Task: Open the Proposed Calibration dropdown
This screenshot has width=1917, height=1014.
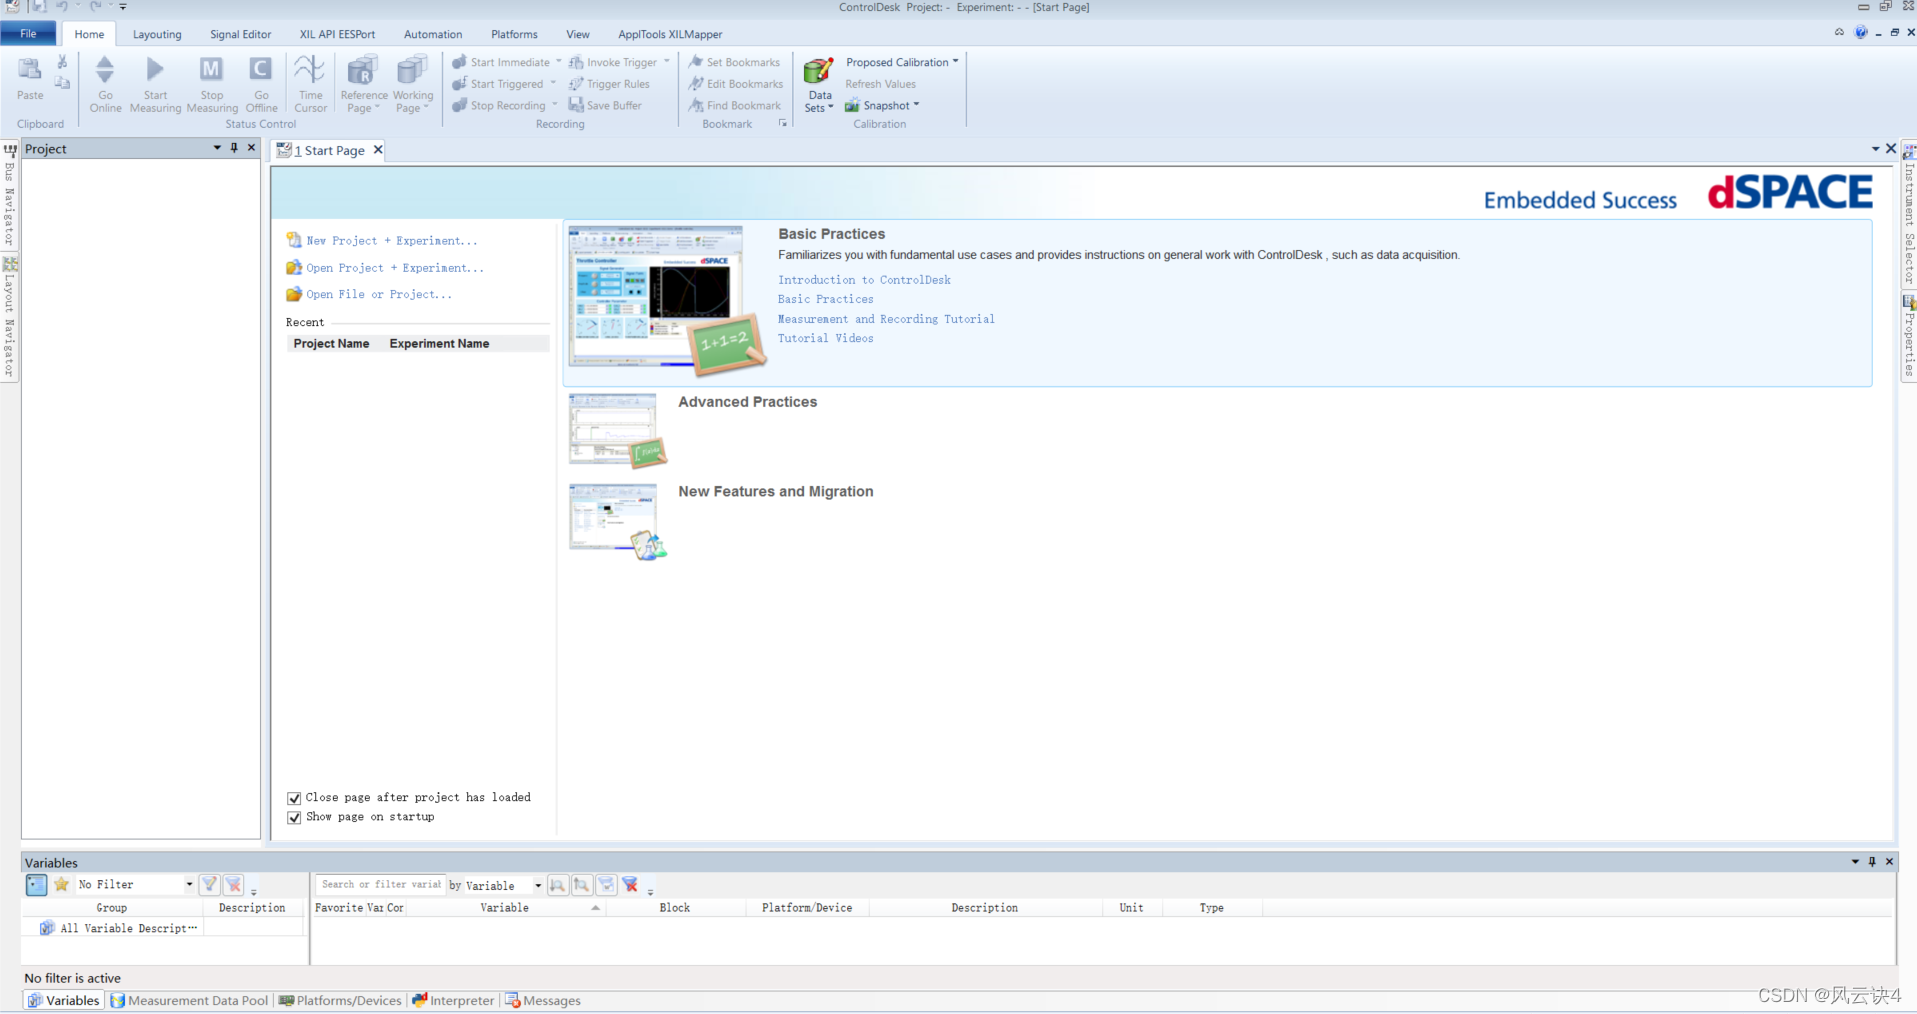Action: tap(902, 62)
